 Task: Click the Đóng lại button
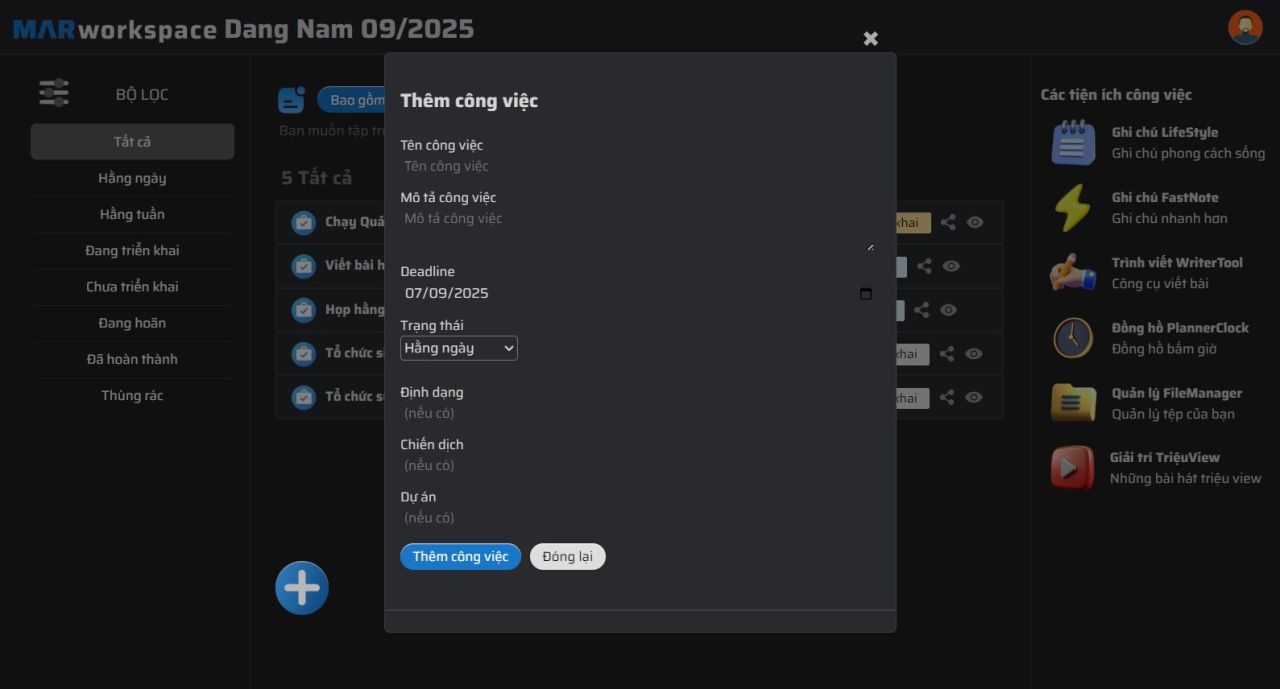tap(568, 557)
